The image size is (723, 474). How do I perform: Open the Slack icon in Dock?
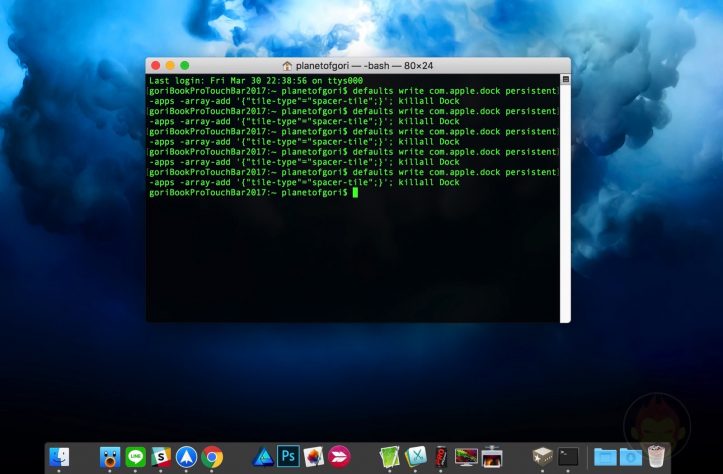161,457
